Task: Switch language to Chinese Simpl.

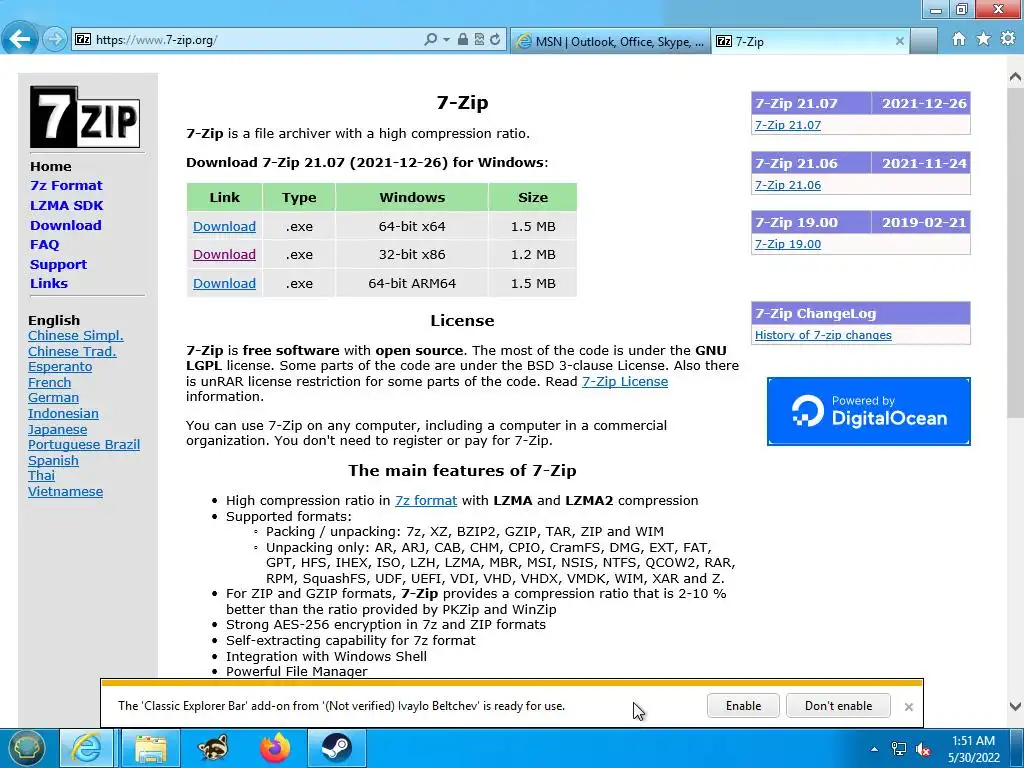Action: 76,336
